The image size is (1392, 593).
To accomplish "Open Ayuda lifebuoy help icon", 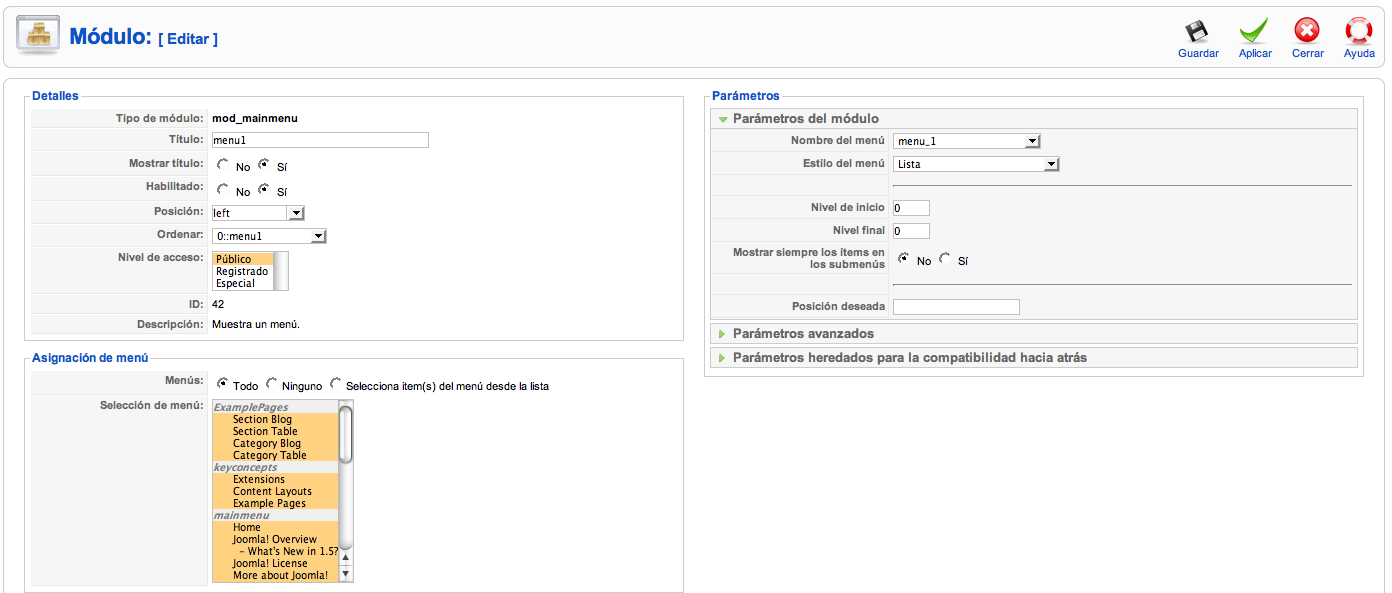I will [1359, 32].
